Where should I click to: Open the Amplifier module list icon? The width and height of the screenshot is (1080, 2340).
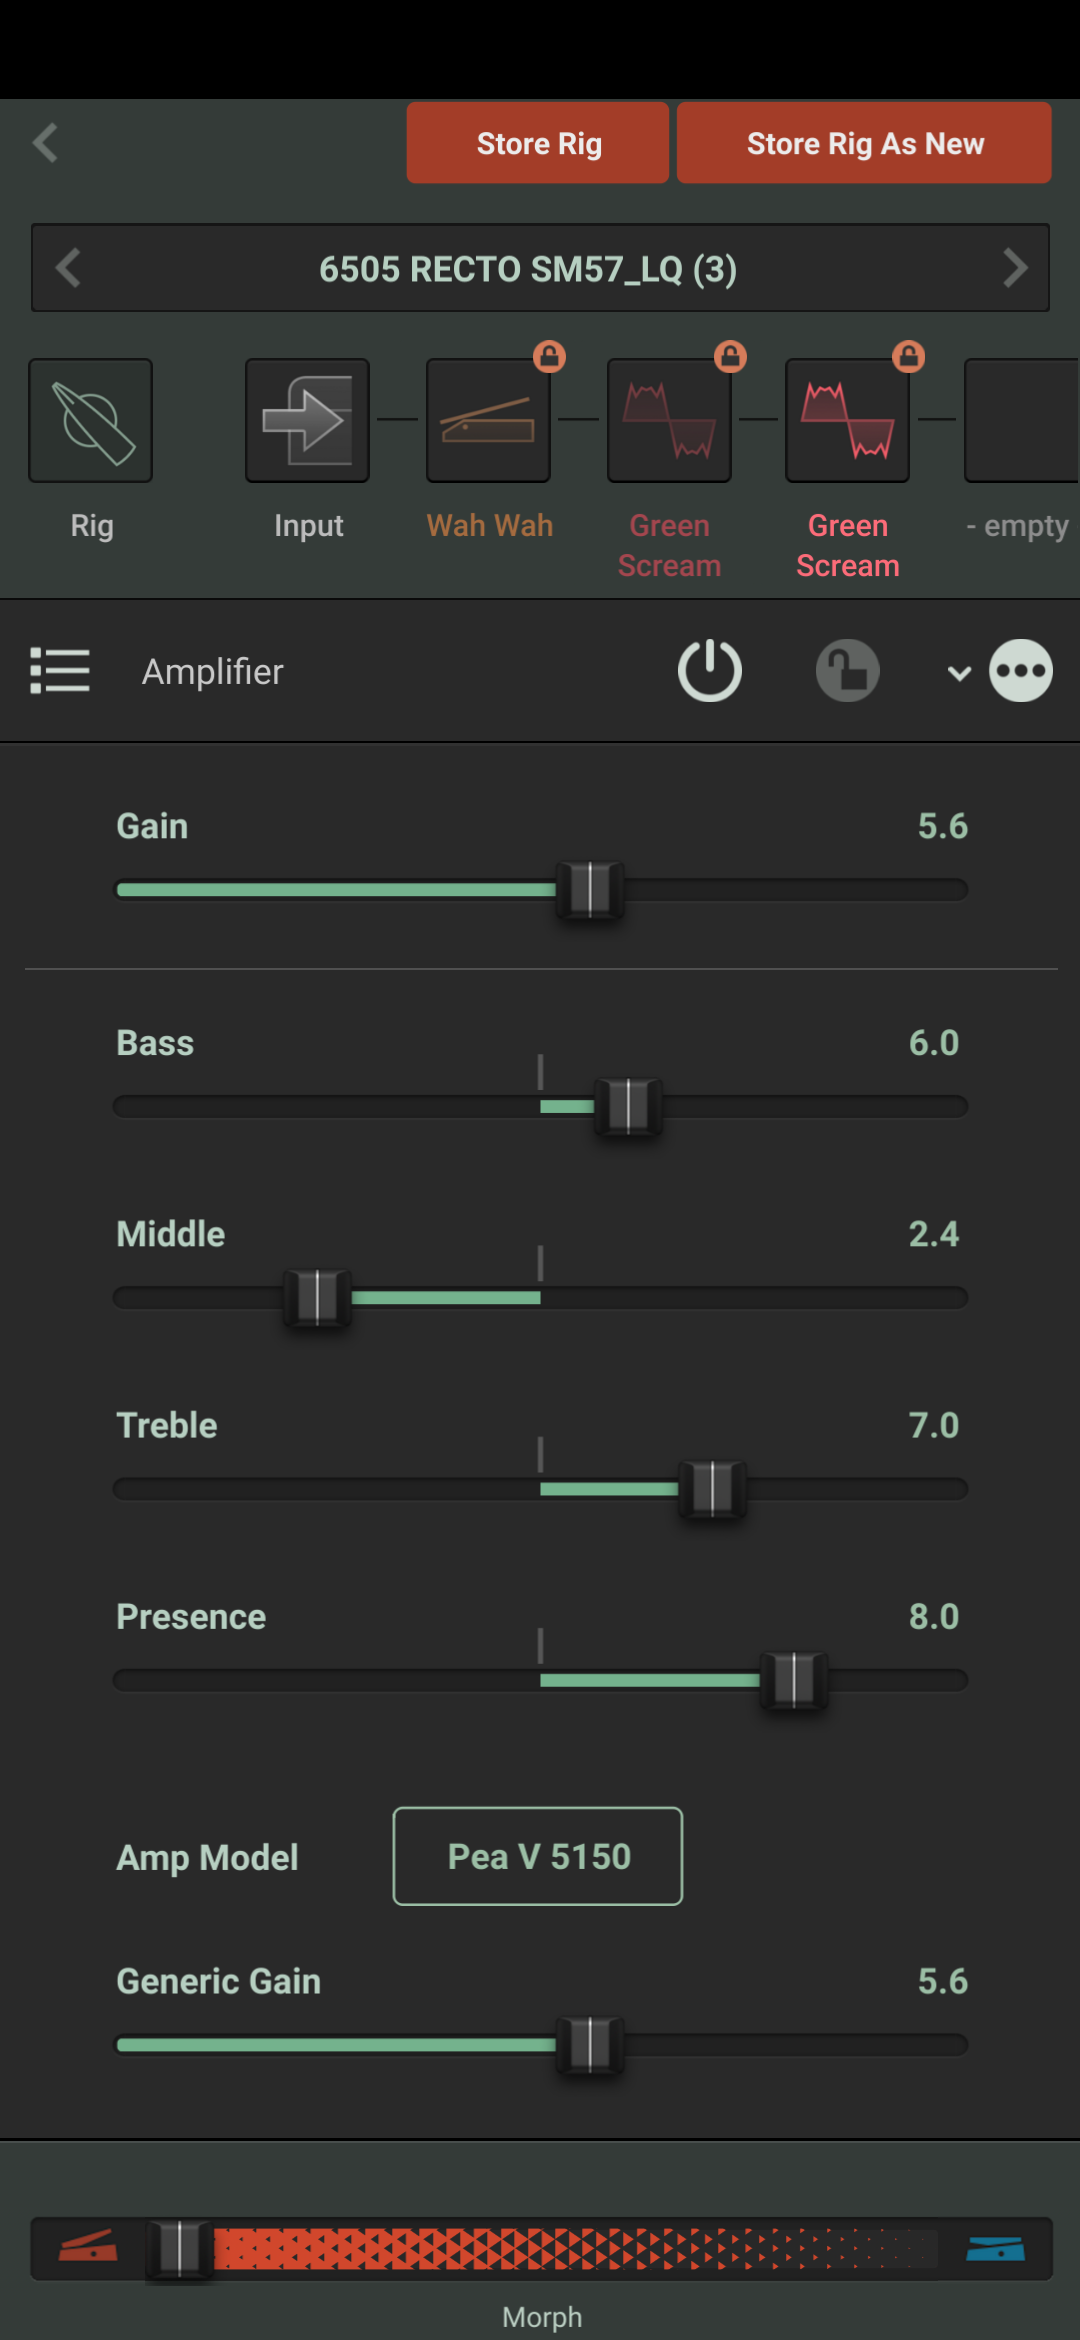[60, 670]
